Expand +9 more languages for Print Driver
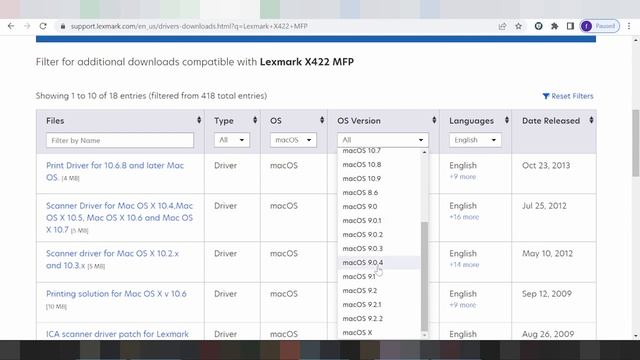 tap(462, 177)
